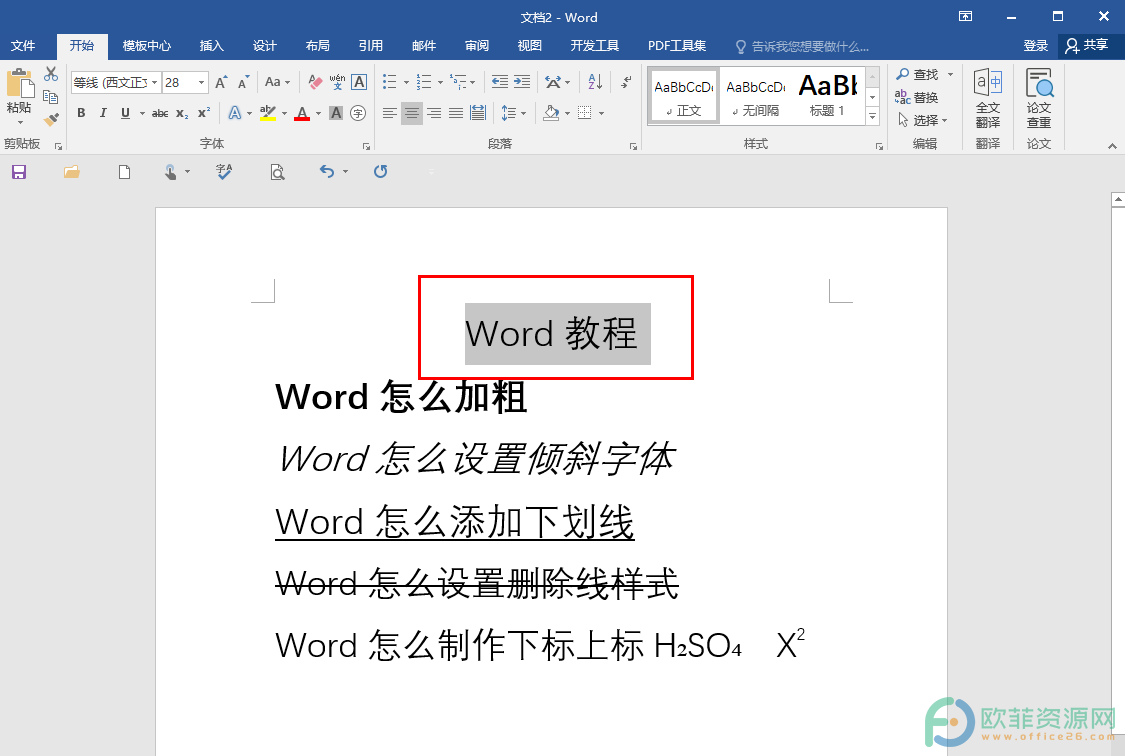Shrink font size with smaller A icon
Viewport: 1125px width, 756px height.
pyautogui.click(x=244, y=82)
